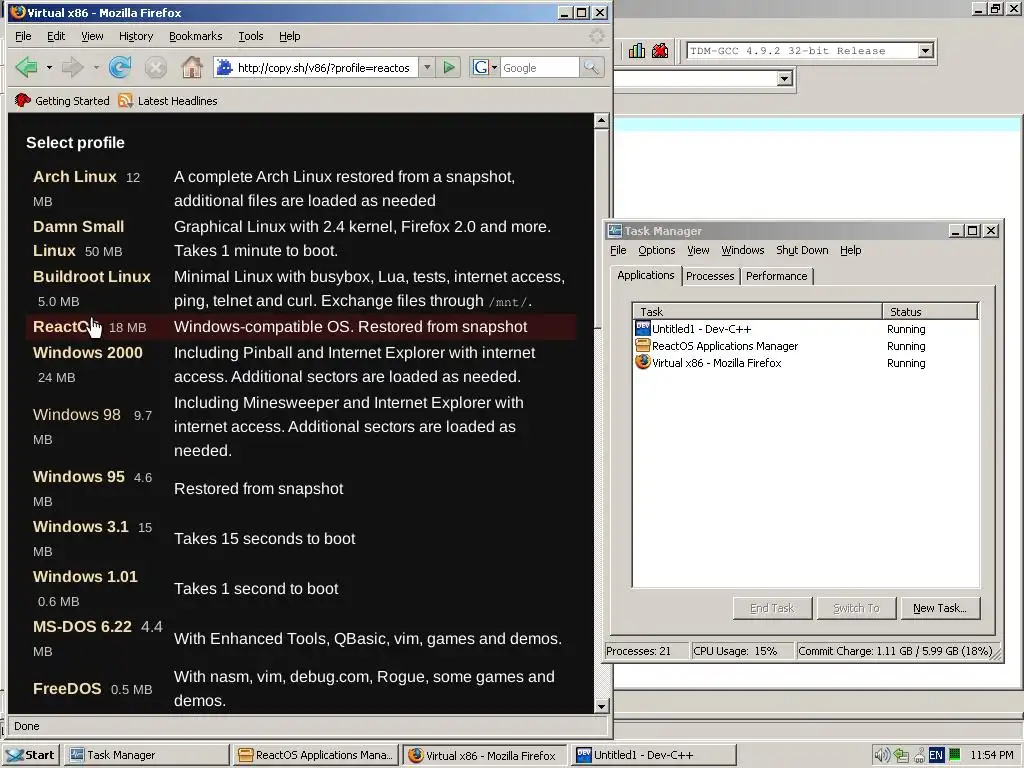Expand the address bar URL dropdown

click(x=426, y=67)
